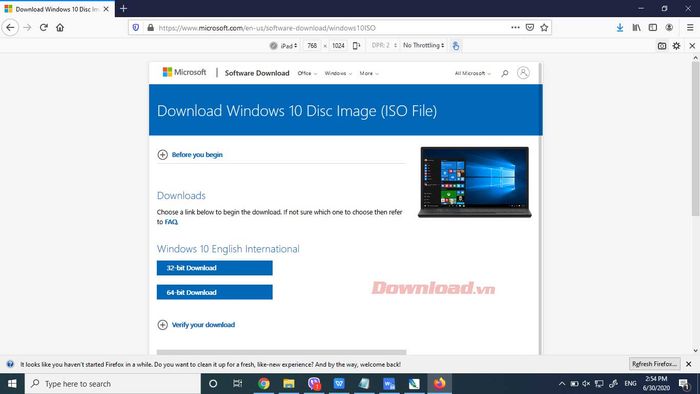
Task: Open Word from the taskbar
Action: pos(389,384)
